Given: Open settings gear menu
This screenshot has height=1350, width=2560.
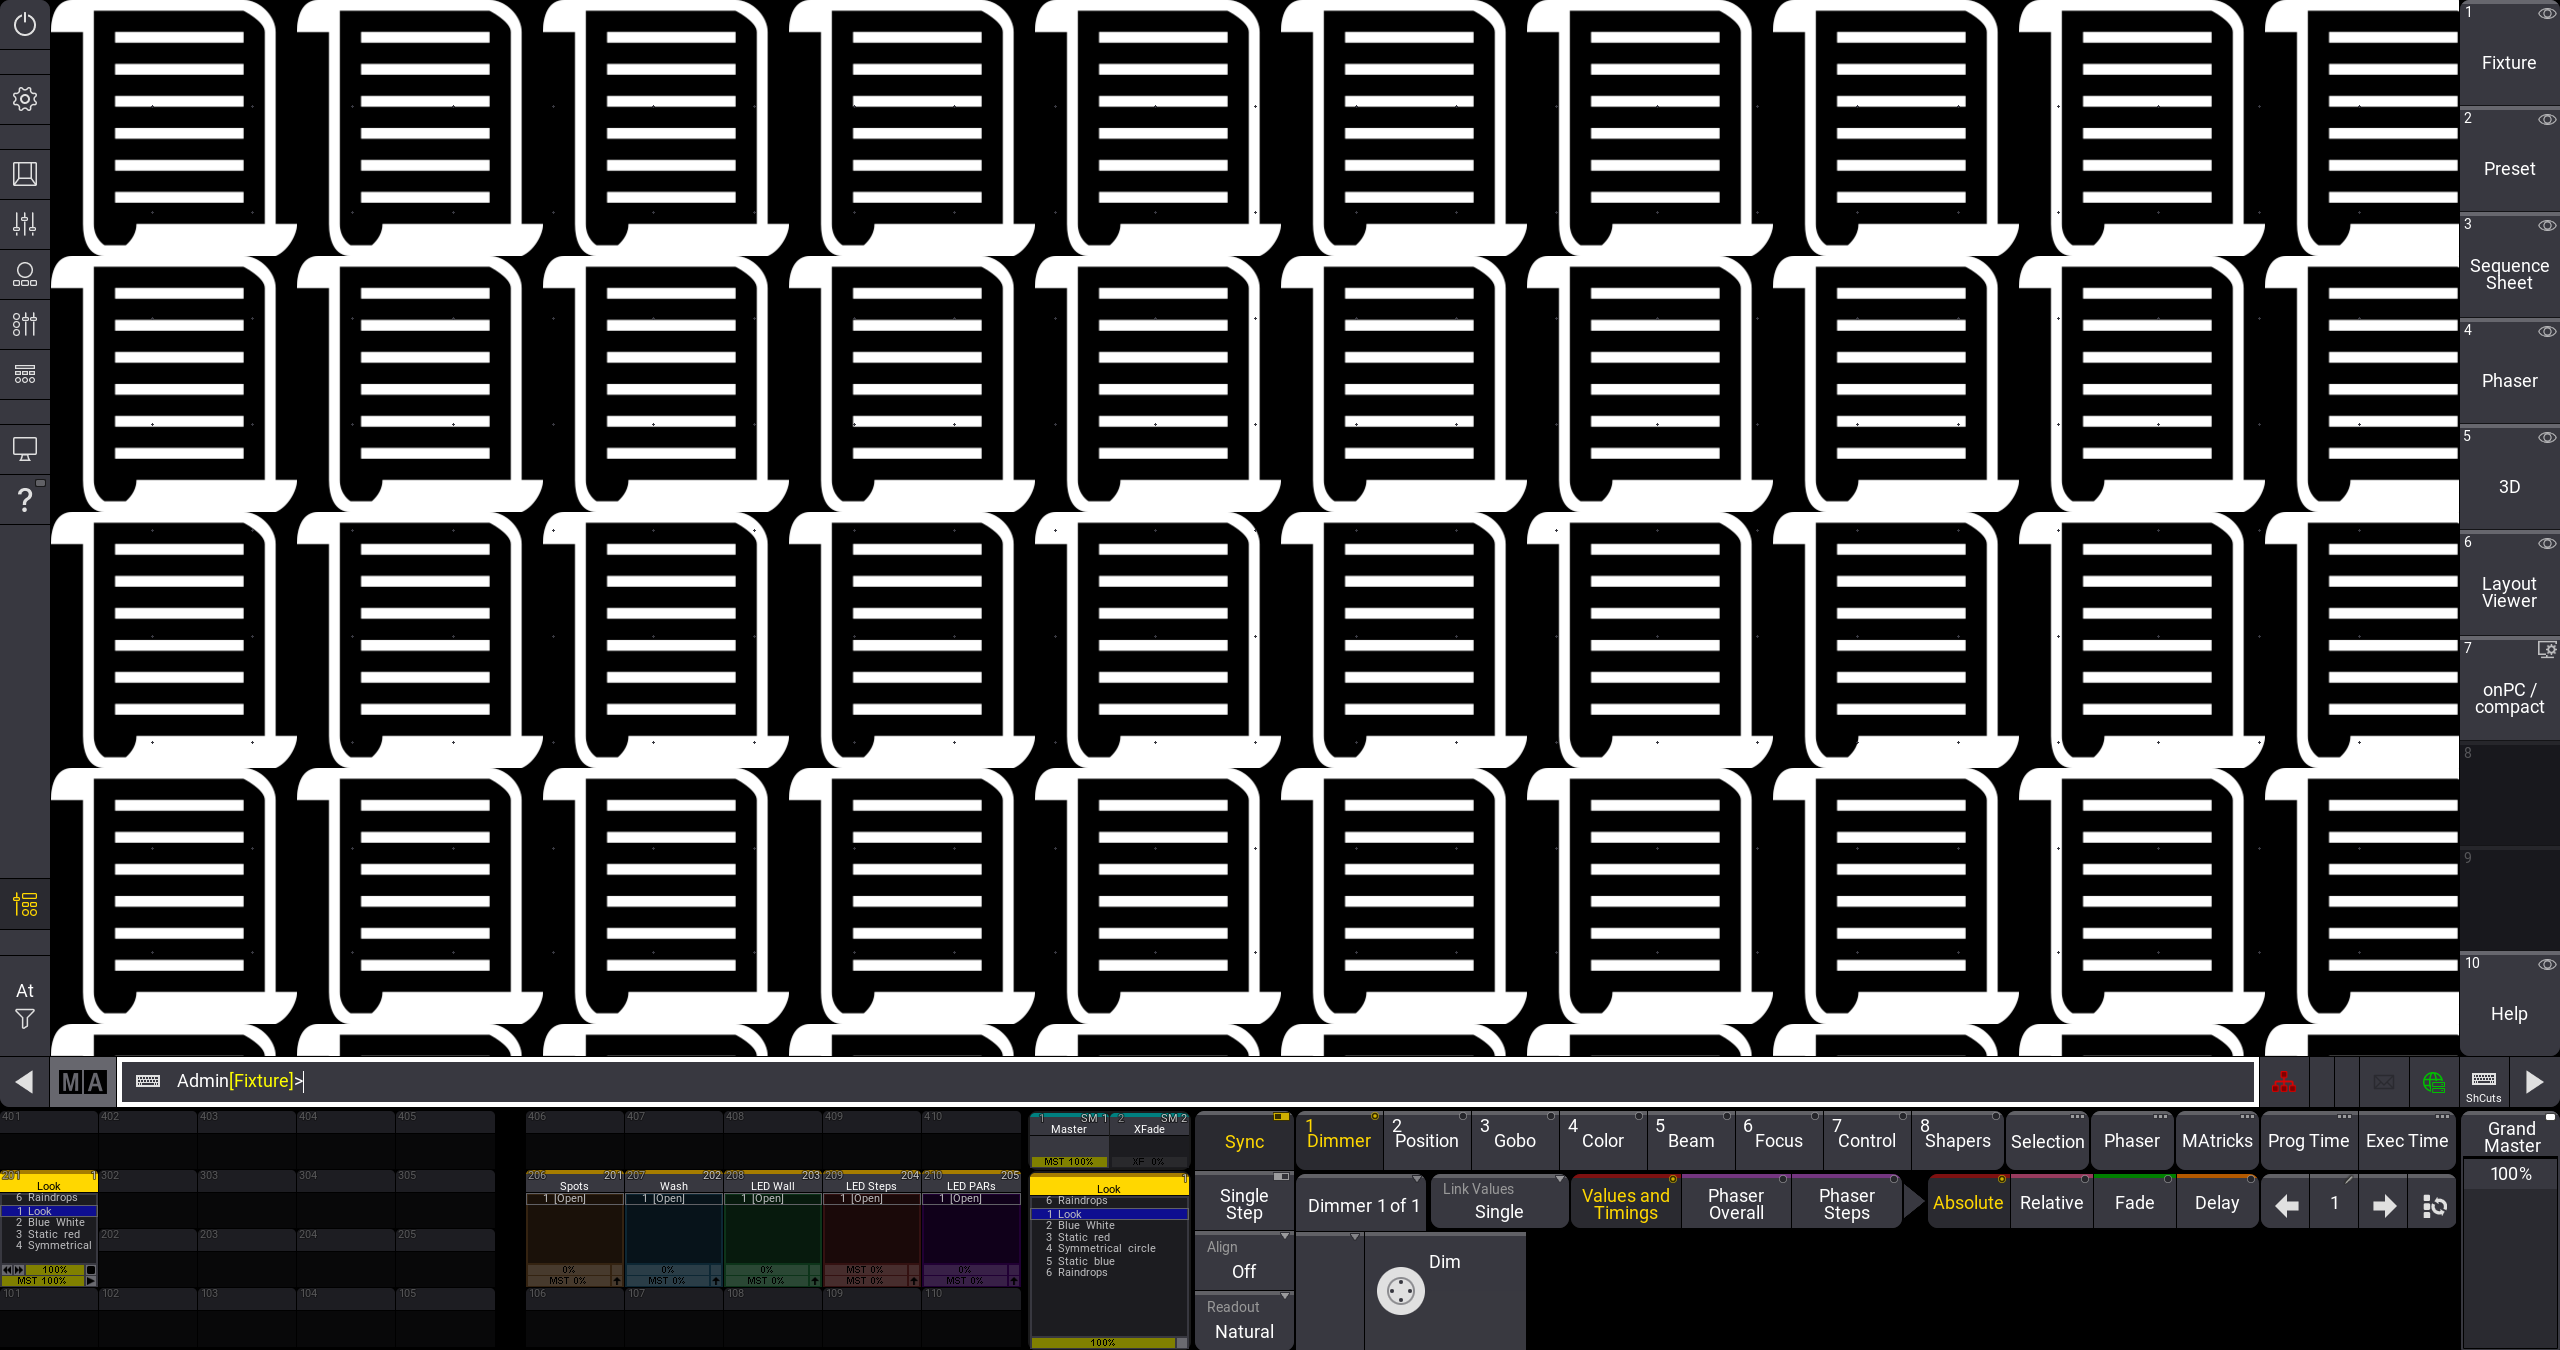Looking at the screenshot, I should pos(25,99).
